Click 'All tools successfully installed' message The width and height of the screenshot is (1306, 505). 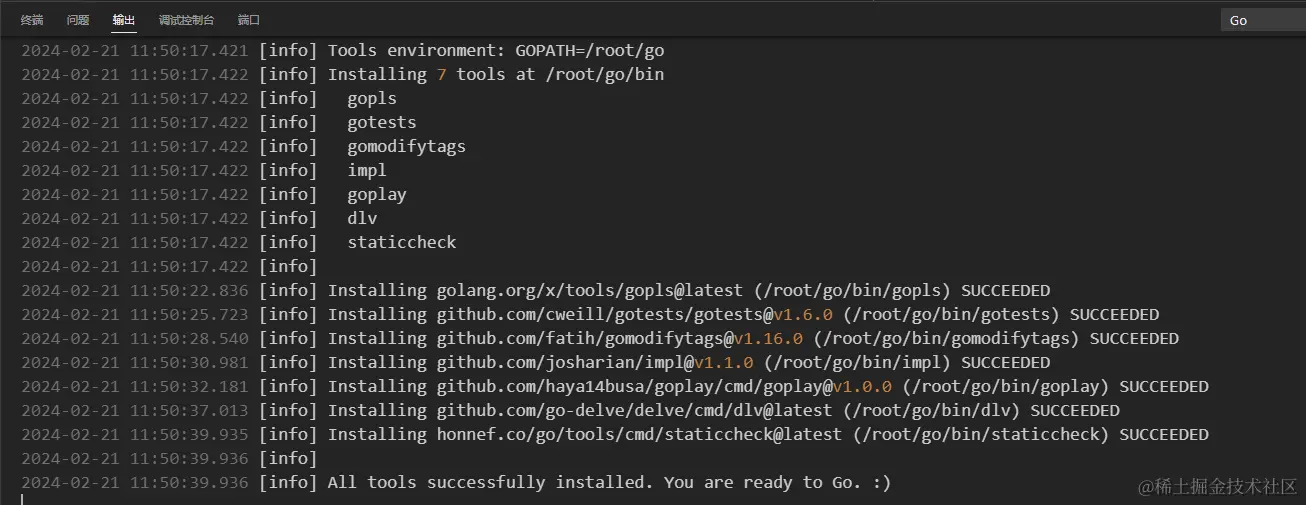(x=609, y=482)
